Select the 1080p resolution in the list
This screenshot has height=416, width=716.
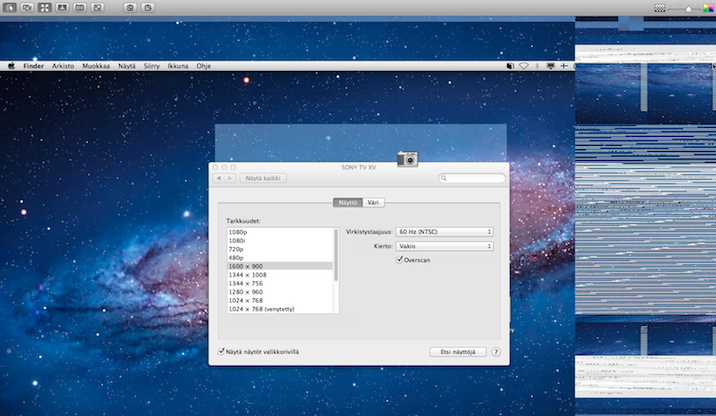238,232
